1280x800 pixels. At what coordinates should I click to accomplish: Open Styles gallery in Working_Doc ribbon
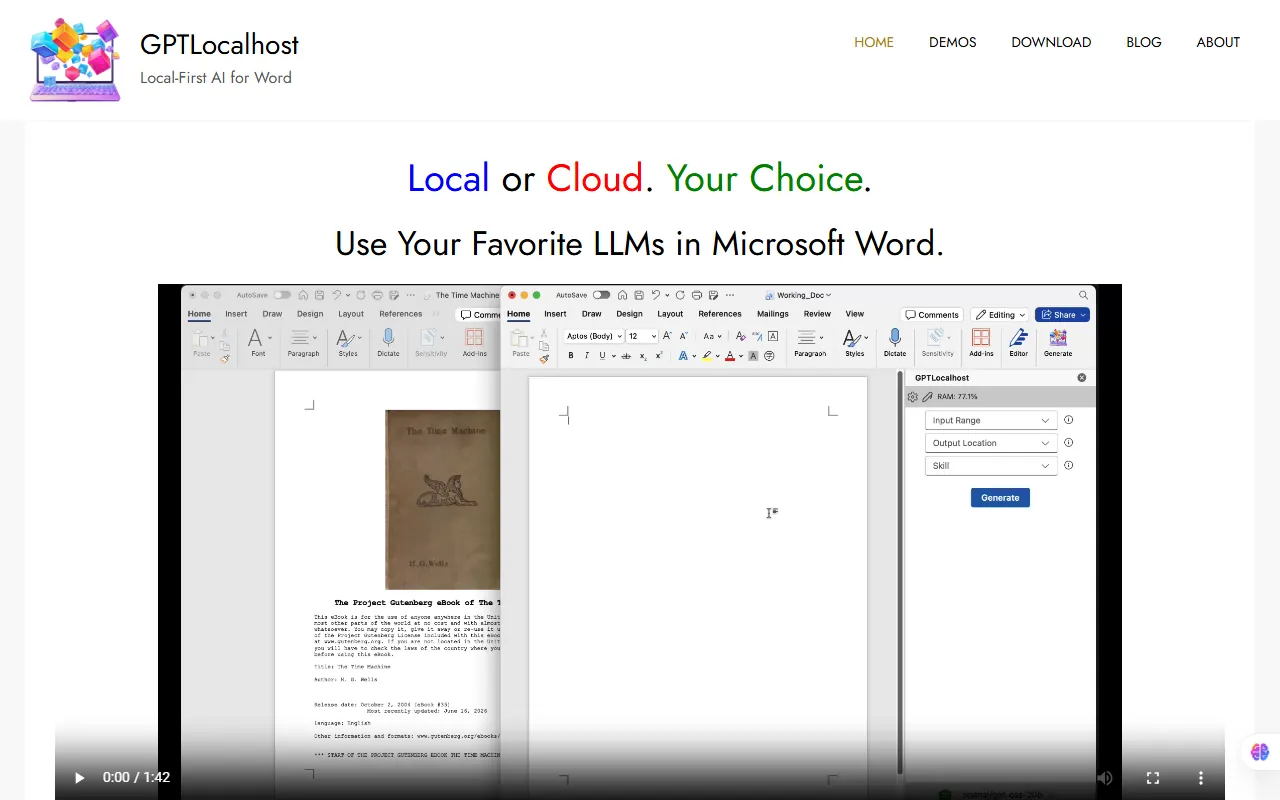pyautogui.click(x=855, y=342)
